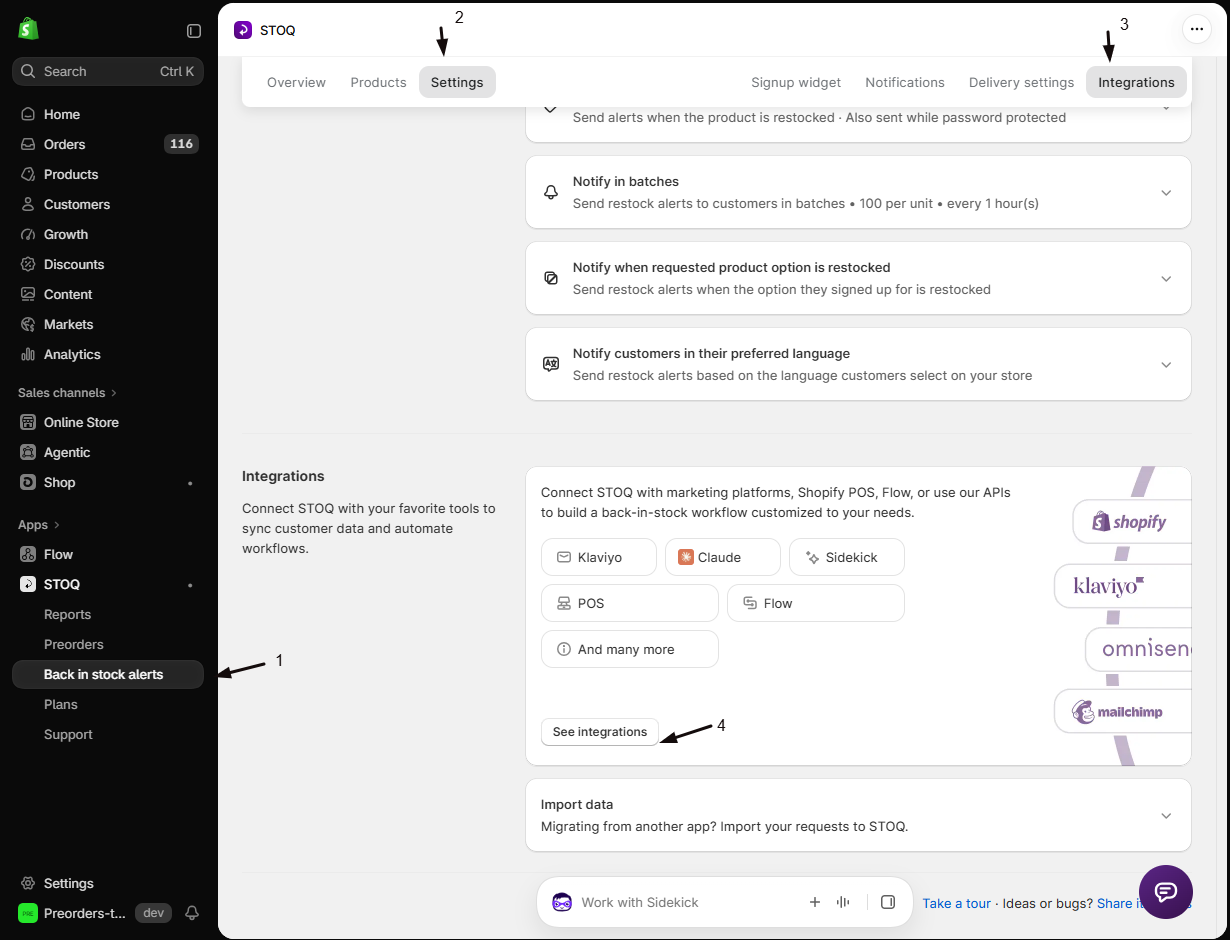1230x940 pixels.
Task: Open the Home icon in sidebar
Action: (x=28, y=114)
